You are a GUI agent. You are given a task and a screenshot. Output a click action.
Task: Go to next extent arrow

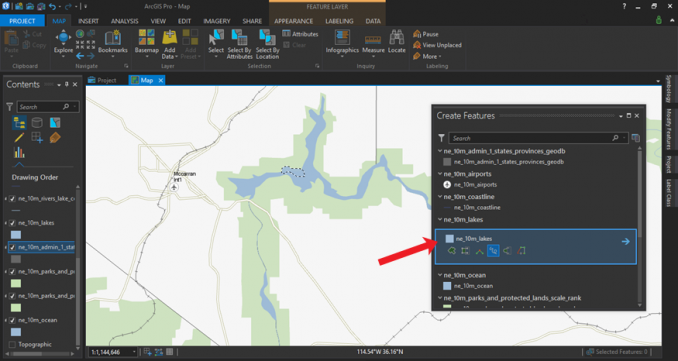pyautogui.click(x=90, y=56)
